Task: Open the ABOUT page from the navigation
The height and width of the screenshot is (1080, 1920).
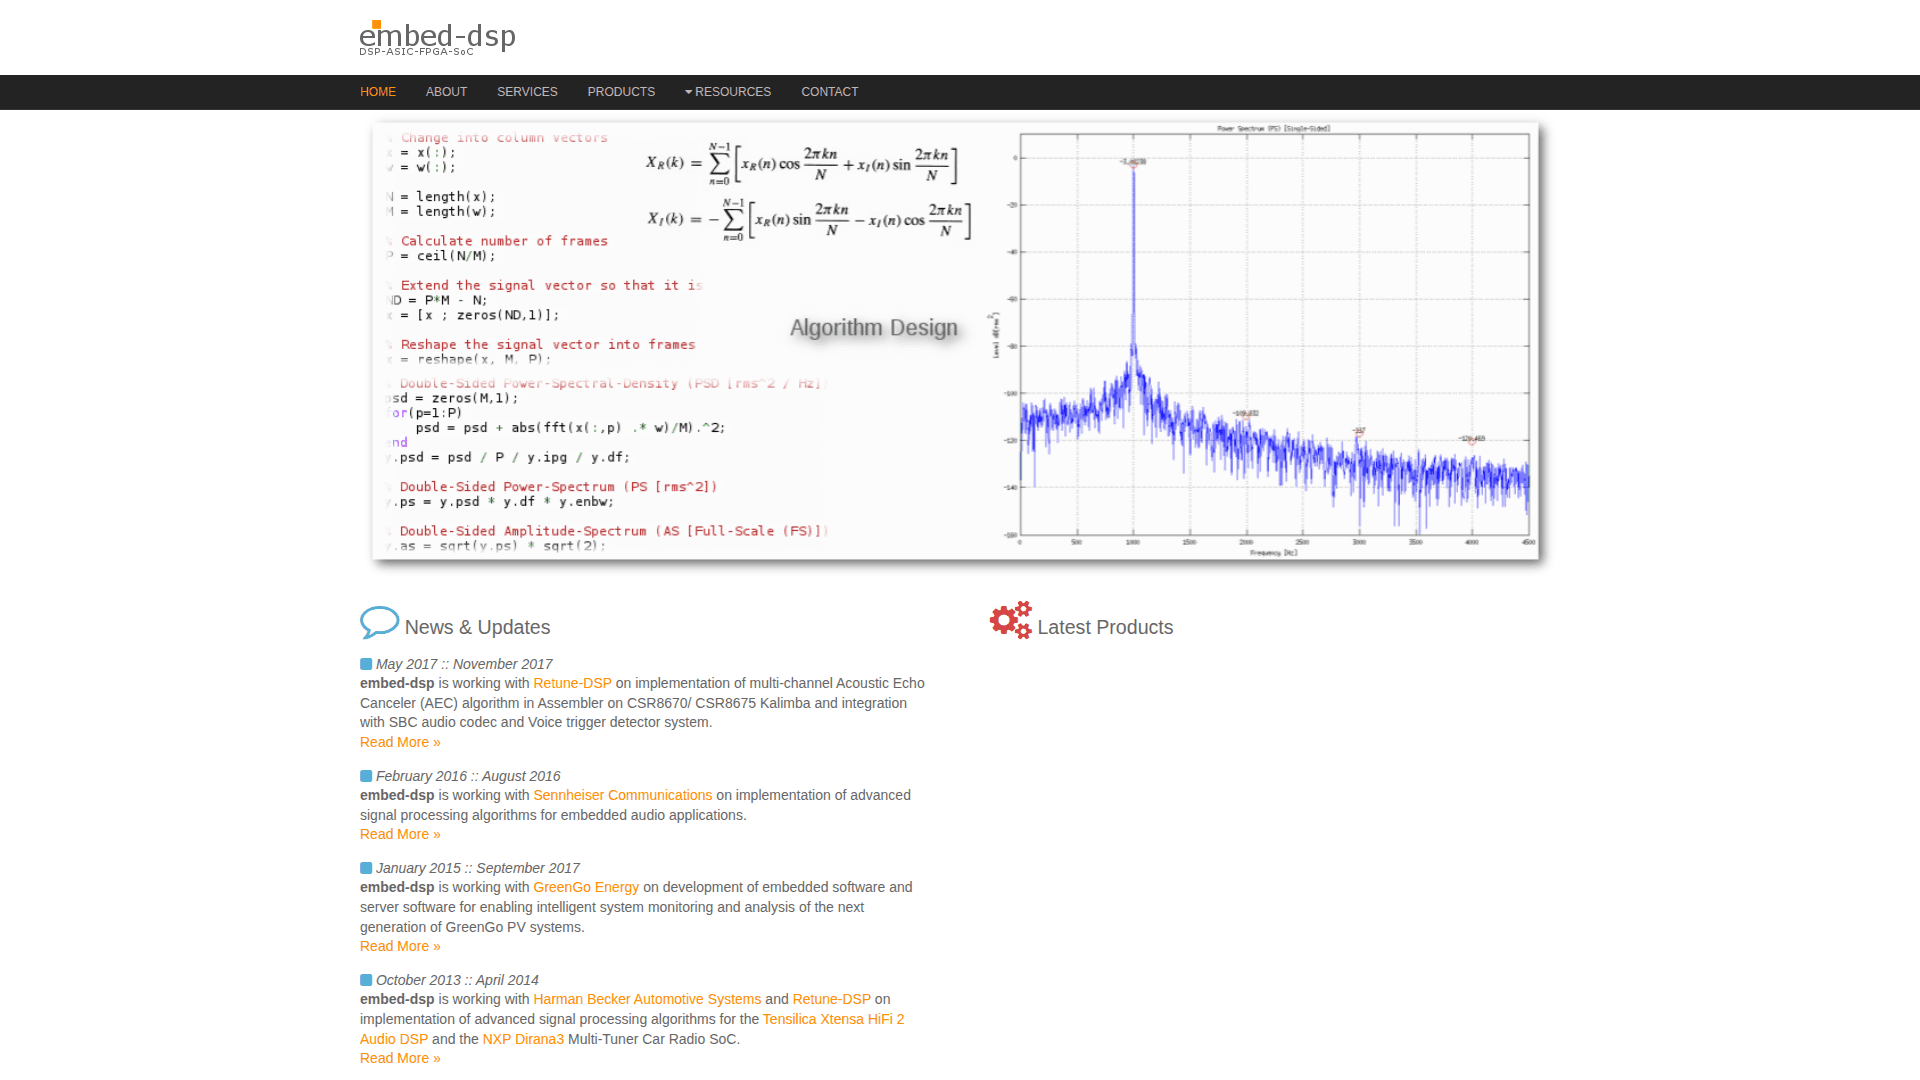Action: tap(446, 92)
